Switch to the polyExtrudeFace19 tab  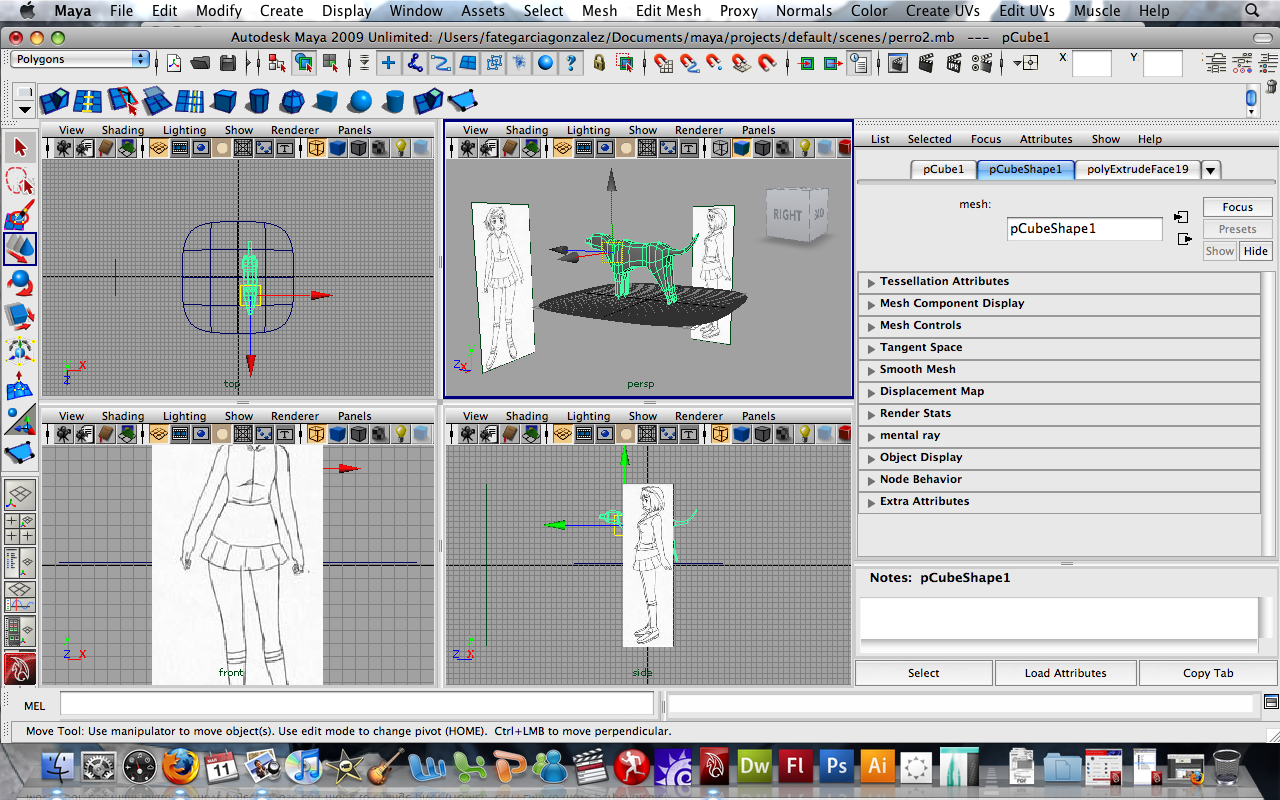click(x=1137, y=169)
